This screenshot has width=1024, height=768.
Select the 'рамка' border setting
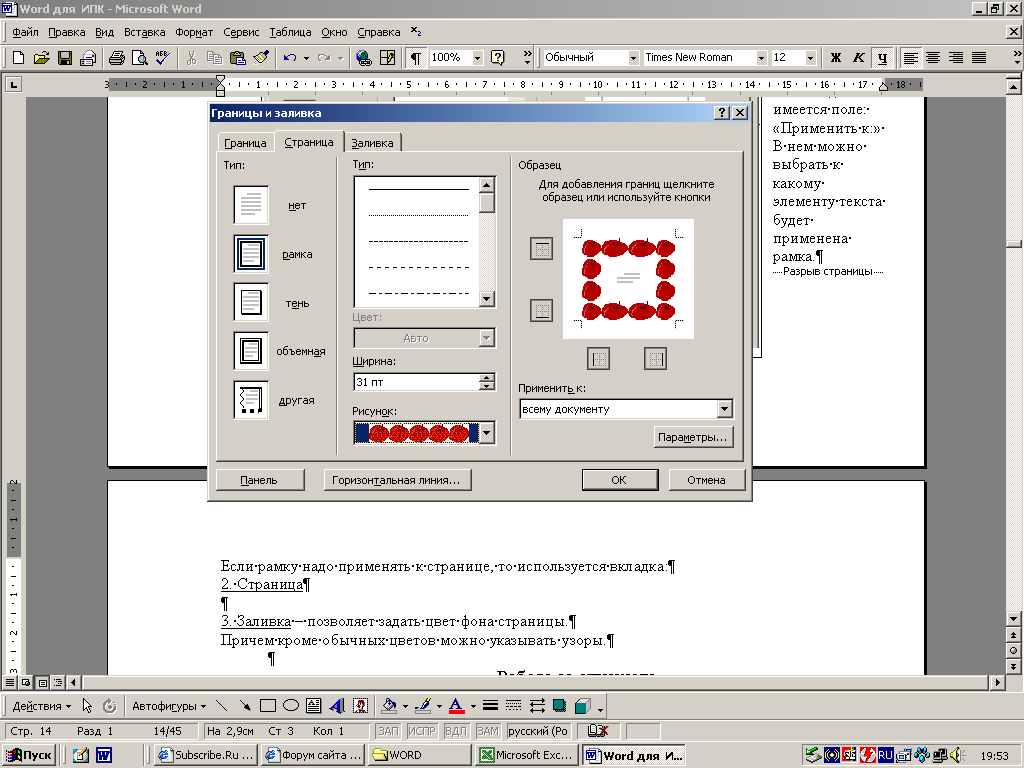point(251,254)
